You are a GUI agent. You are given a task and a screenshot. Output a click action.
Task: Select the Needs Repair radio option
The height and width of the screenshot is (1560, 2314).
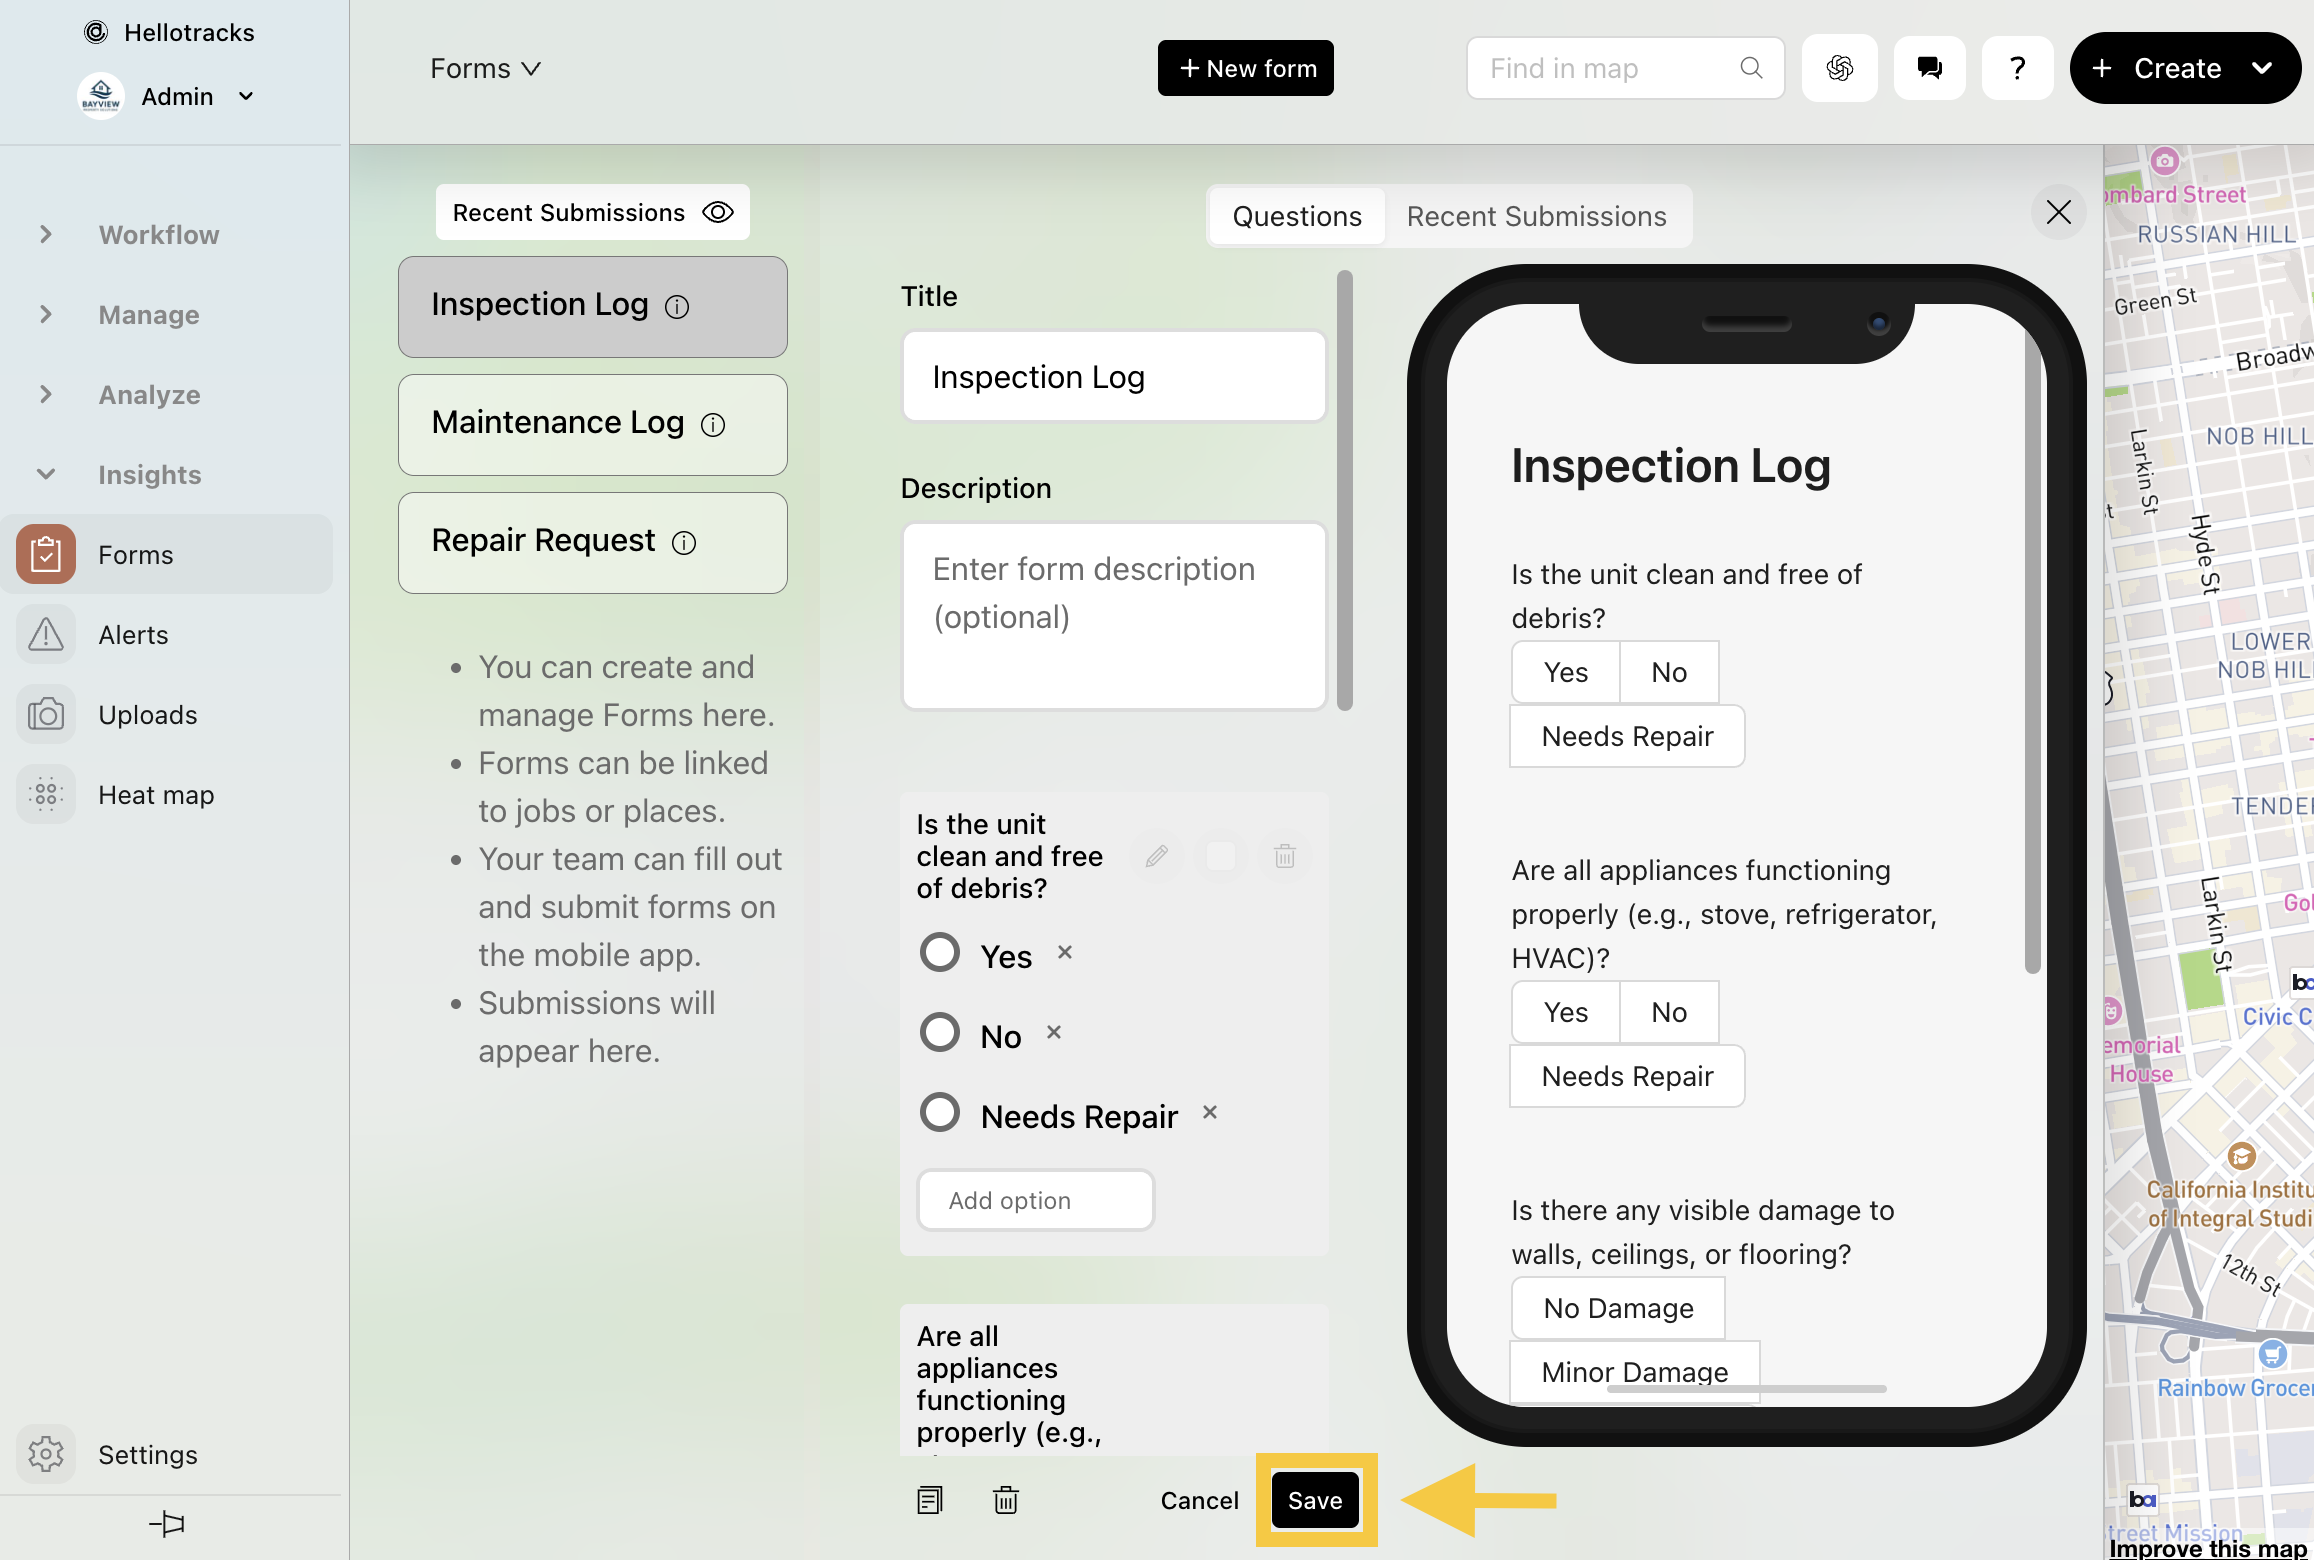[940, 1113]
